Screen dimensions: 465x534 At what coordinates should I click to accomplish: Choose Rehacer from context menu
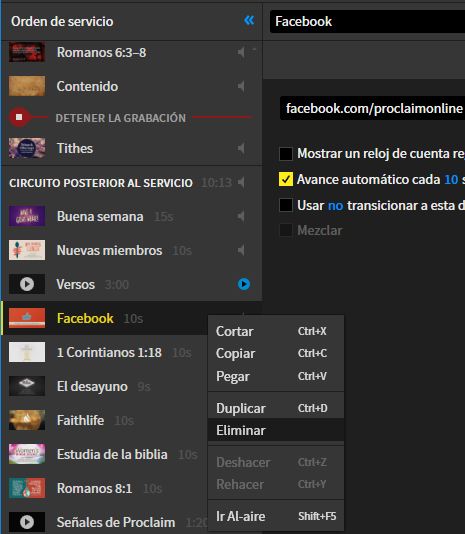[x=276, y=484]
